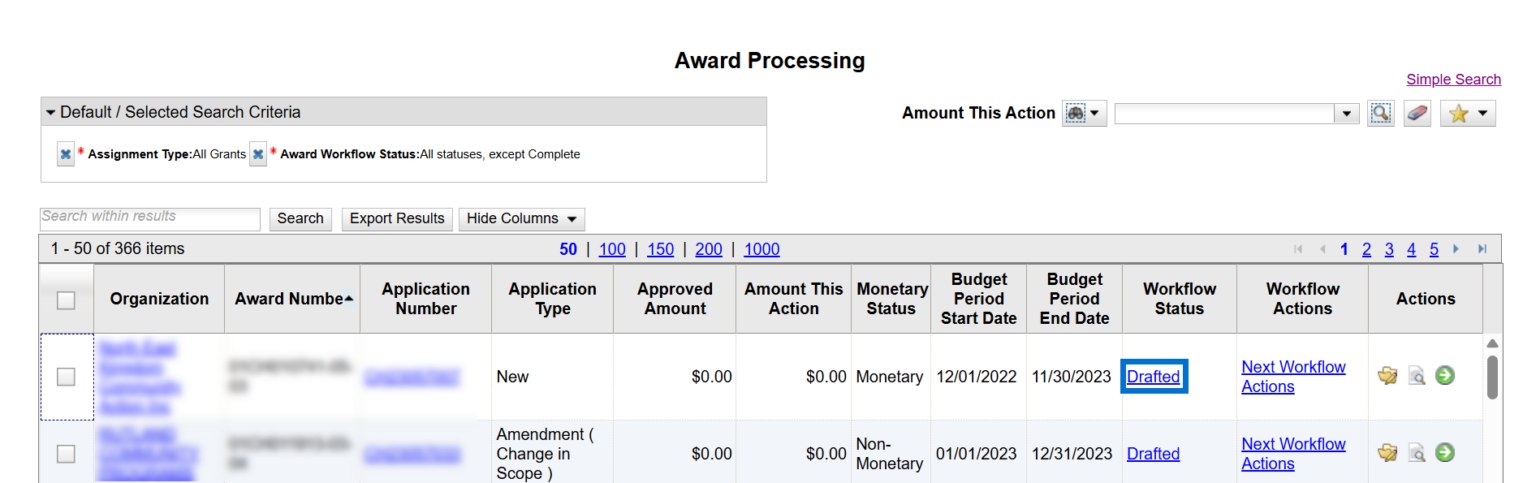
Task: Click the magnifier search icon button
Action: click(1381, 113)
